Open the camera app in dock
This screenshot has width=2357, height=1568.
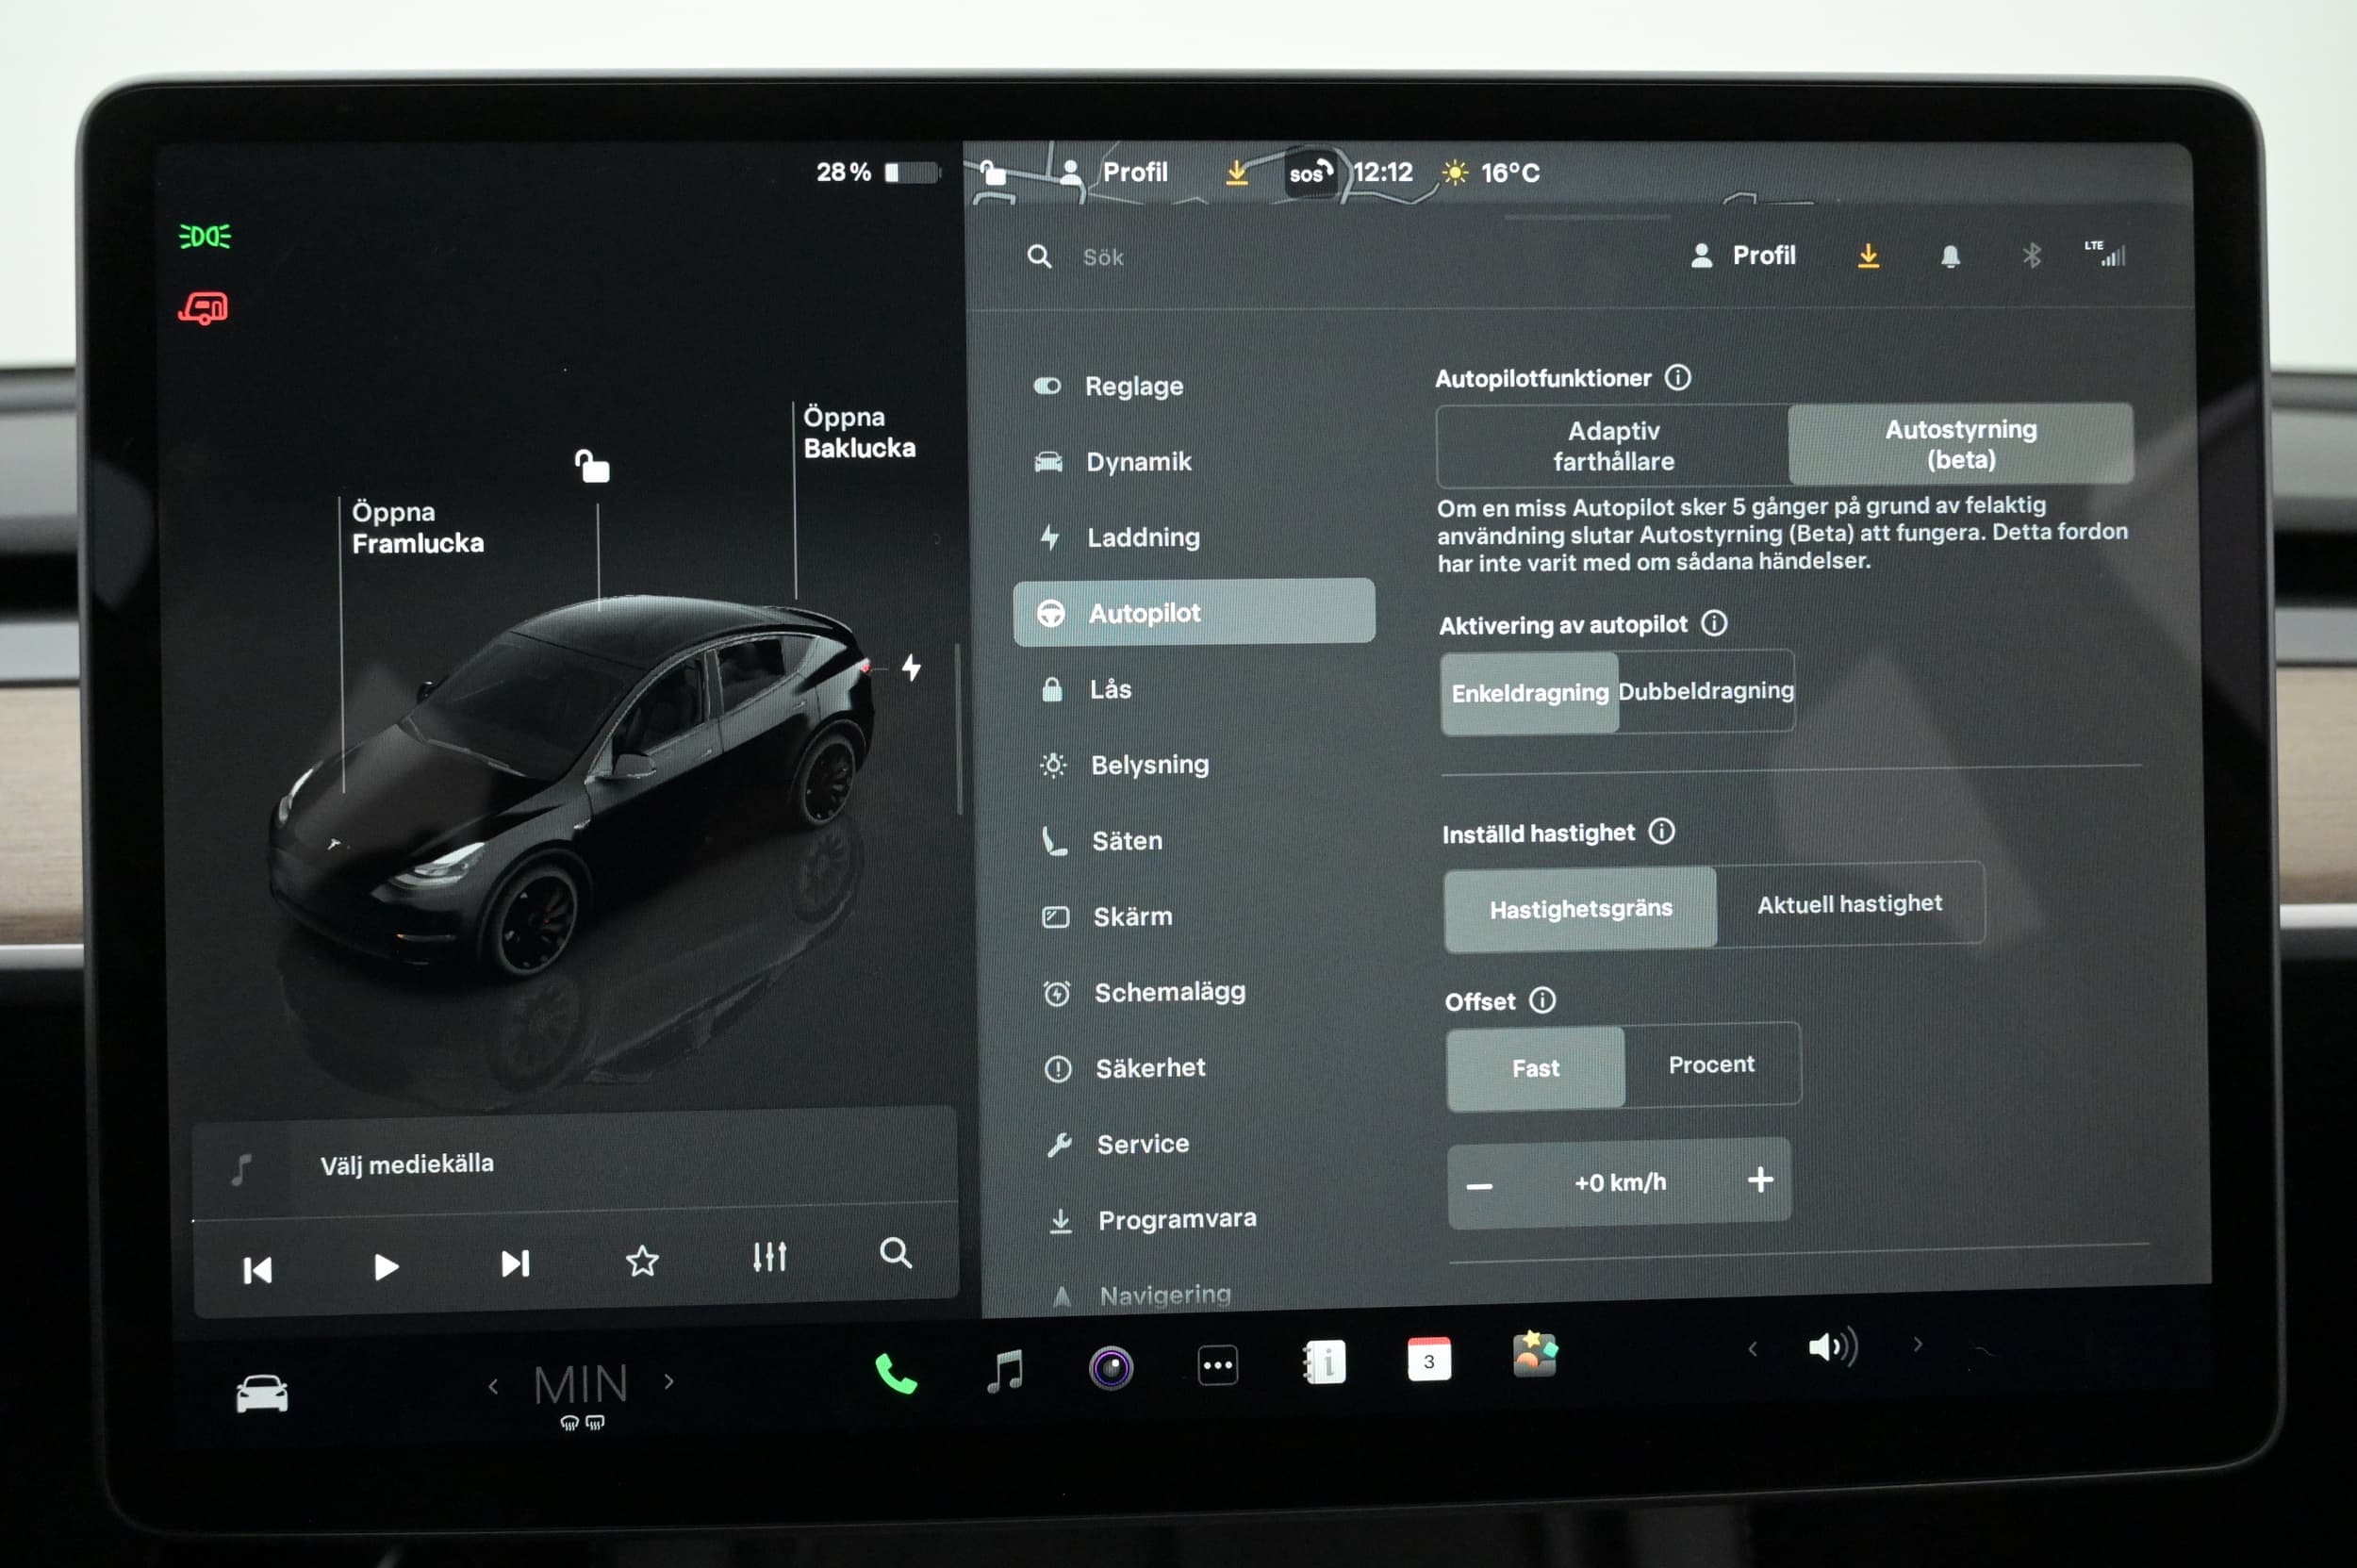1110,1368
